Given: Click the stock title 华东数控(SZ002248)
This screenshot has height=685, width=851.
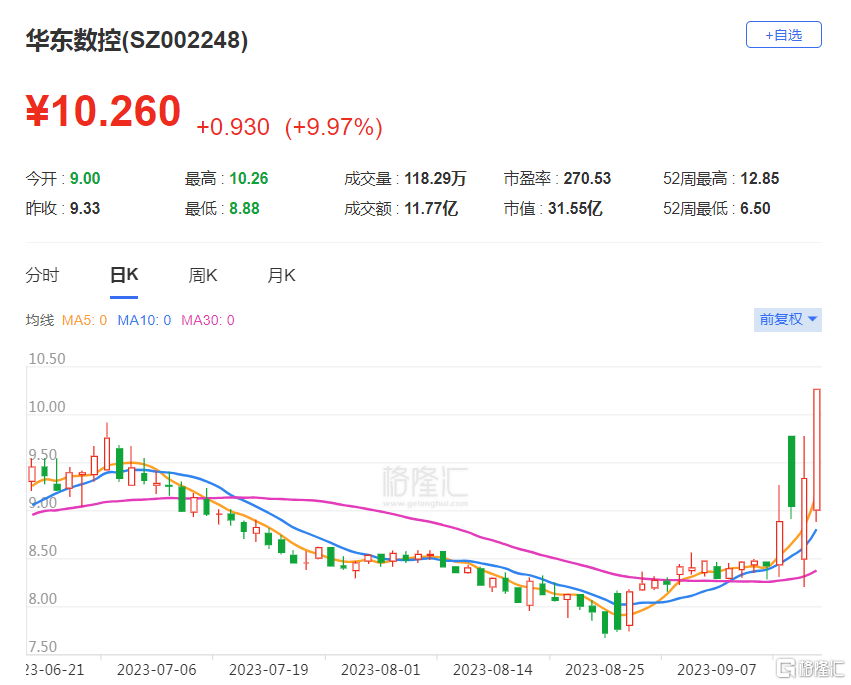Looking at the screenshot, I should [137, 40].
